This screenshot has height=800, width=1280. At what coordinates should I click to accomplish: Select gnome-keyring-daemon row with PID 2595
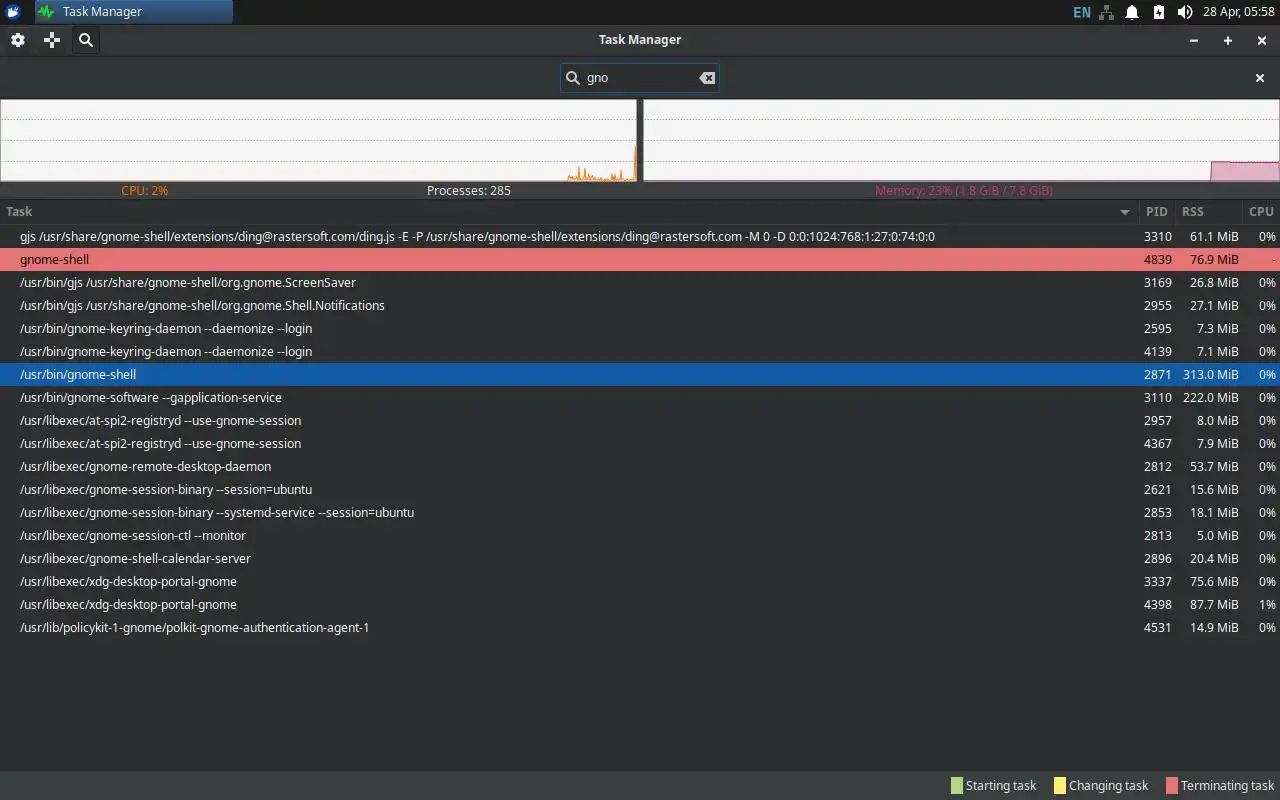coord(640,329)
